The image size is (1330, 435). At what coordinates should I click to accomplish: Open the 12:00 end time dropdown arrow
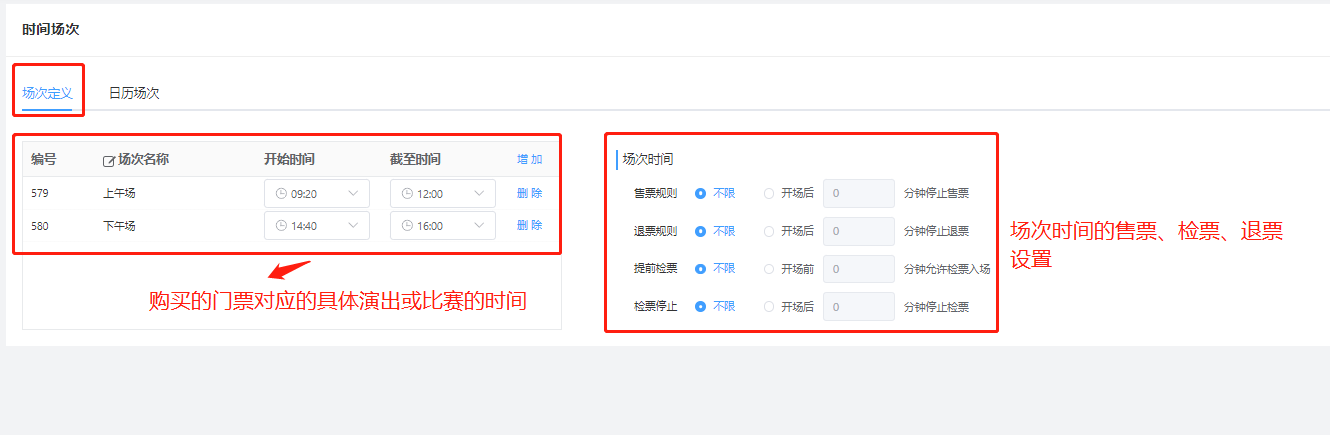pos(479,194)
